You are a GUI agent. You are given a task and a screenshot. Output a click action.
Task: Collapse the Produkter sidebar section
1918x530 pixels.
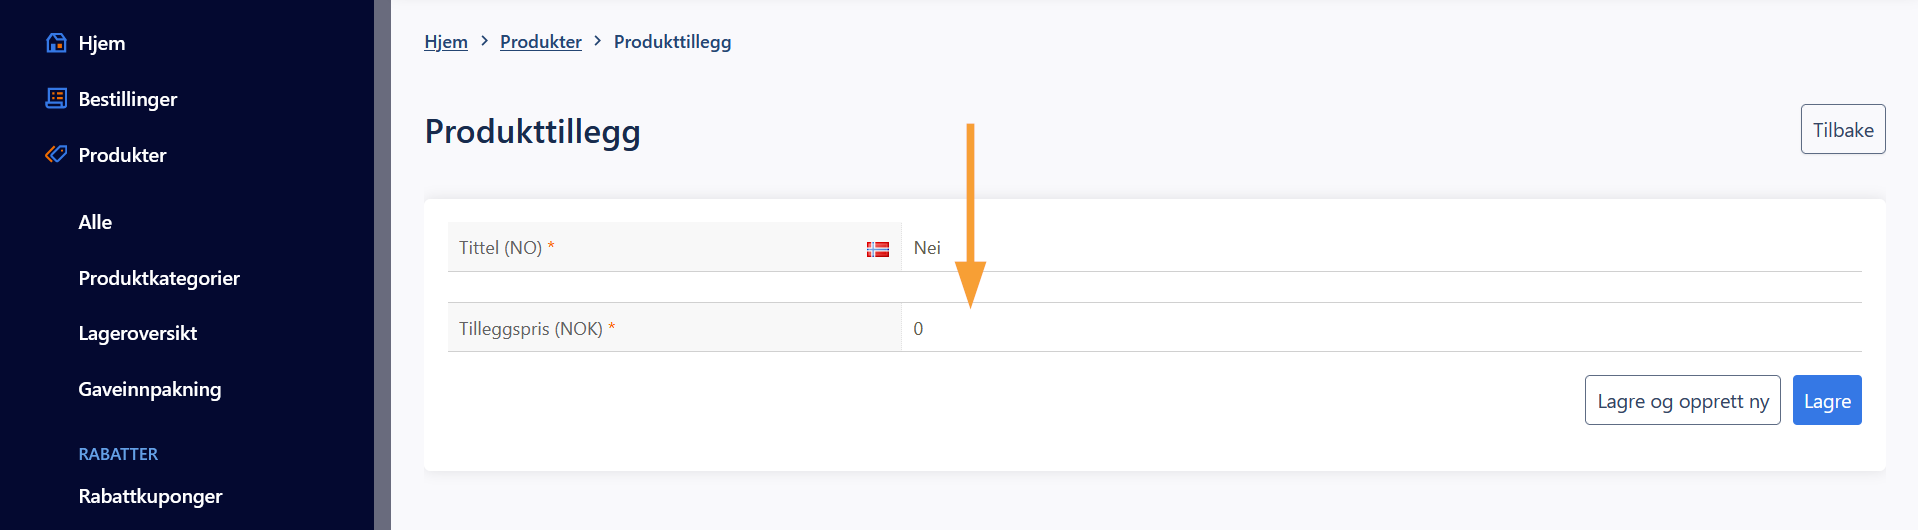click(122, 155)
